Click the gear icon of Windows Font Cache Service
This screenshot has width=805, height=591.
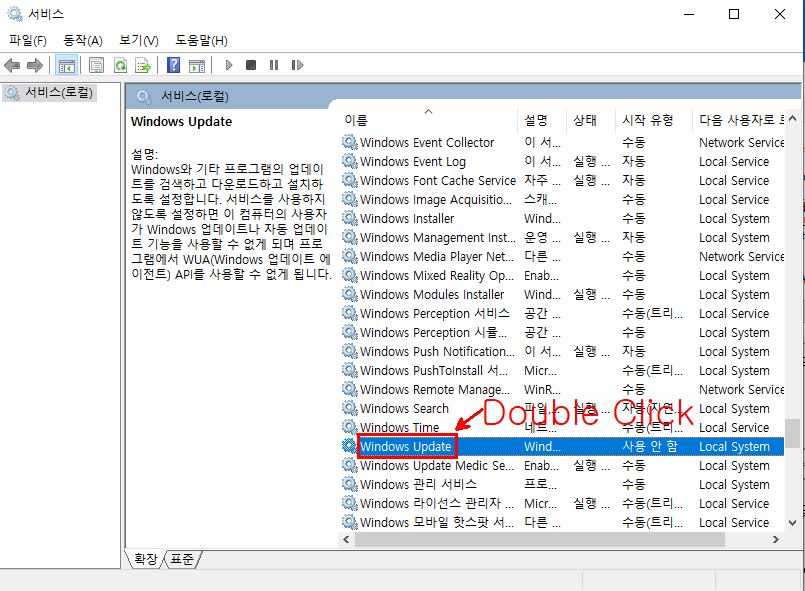point(350,180)
